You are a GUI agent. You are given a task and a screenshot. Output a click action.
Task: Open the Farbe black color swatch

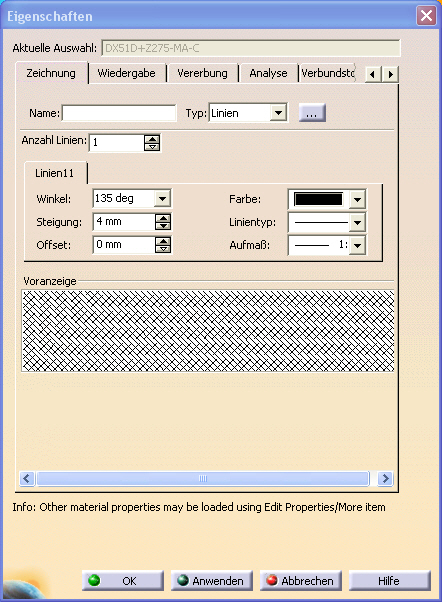coord(318,199)
